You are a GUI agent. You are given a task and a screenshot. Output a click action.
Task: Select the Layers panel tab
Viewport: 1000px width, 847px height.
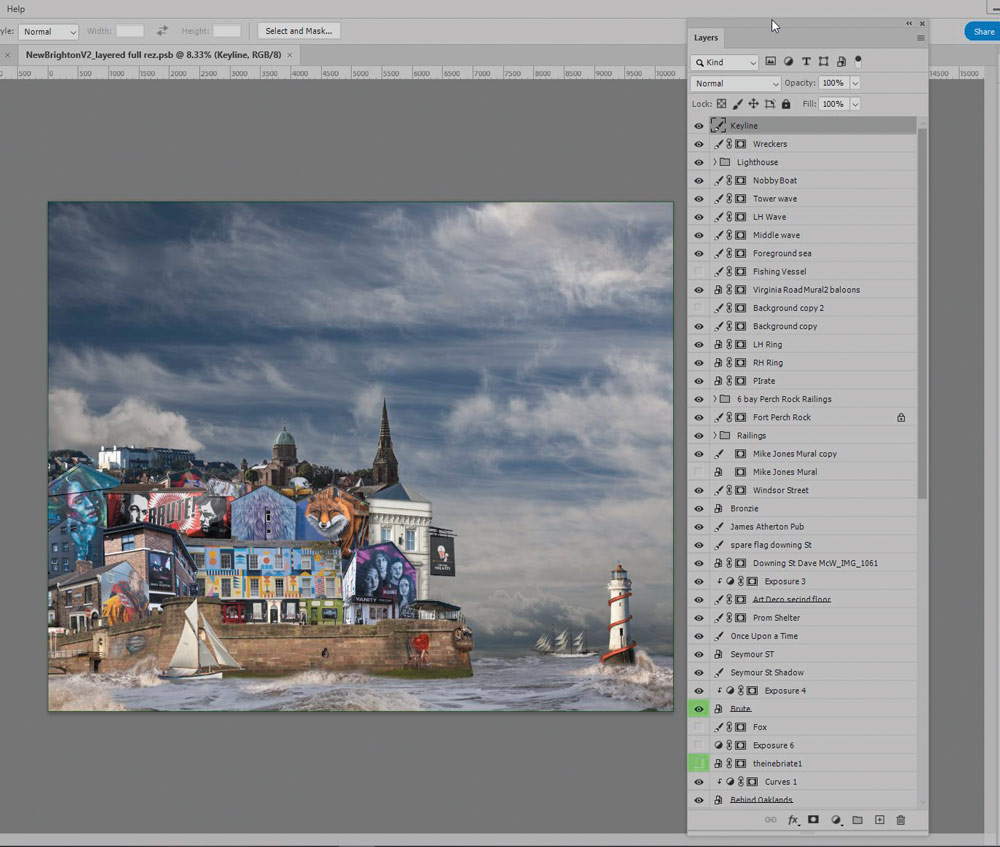tap(705, 38)
